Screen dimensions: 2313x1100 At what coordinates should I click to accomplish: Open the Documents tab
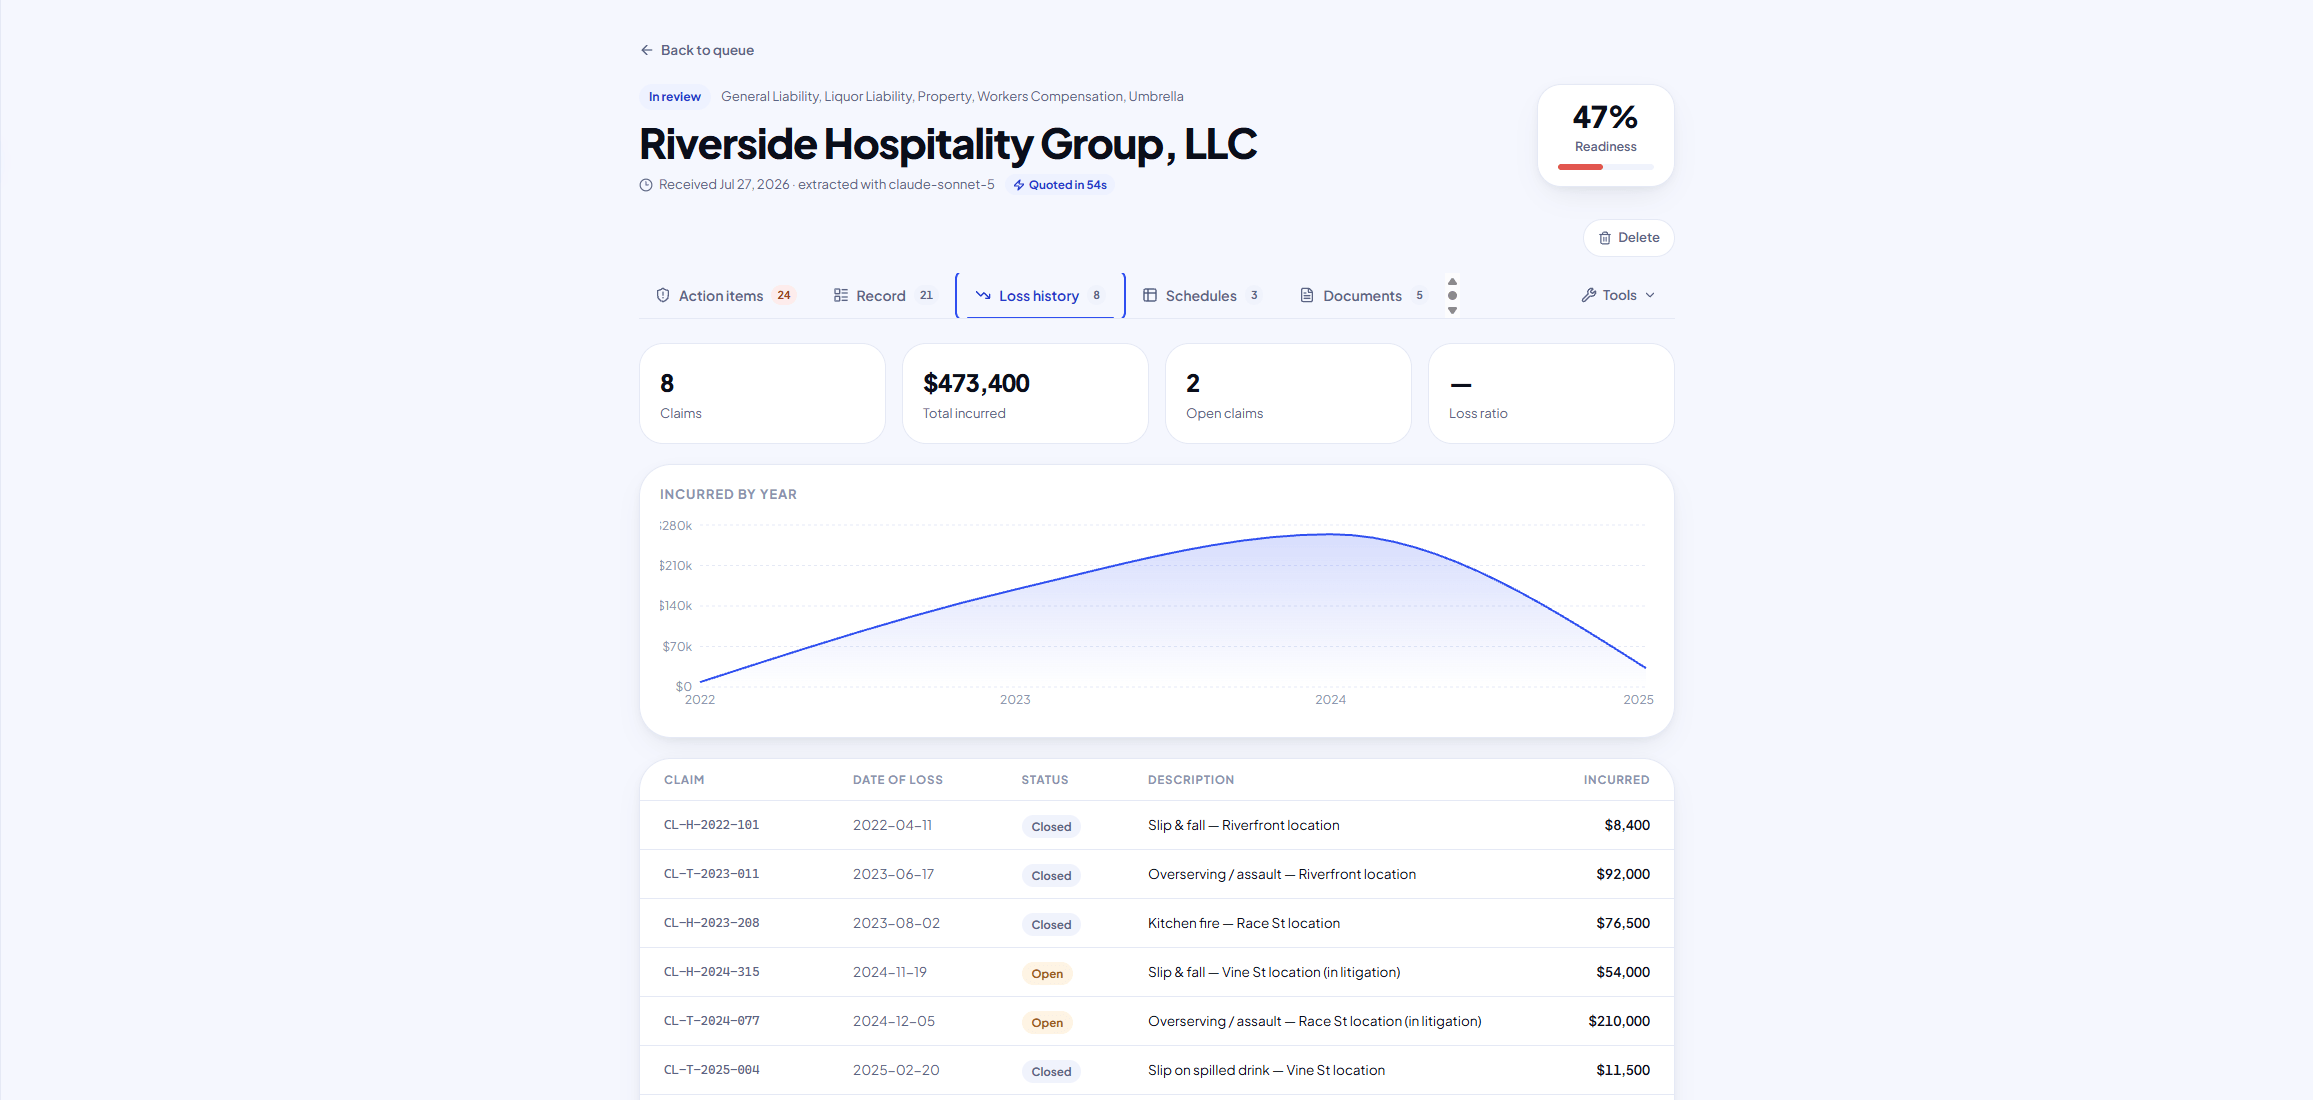1361,296
